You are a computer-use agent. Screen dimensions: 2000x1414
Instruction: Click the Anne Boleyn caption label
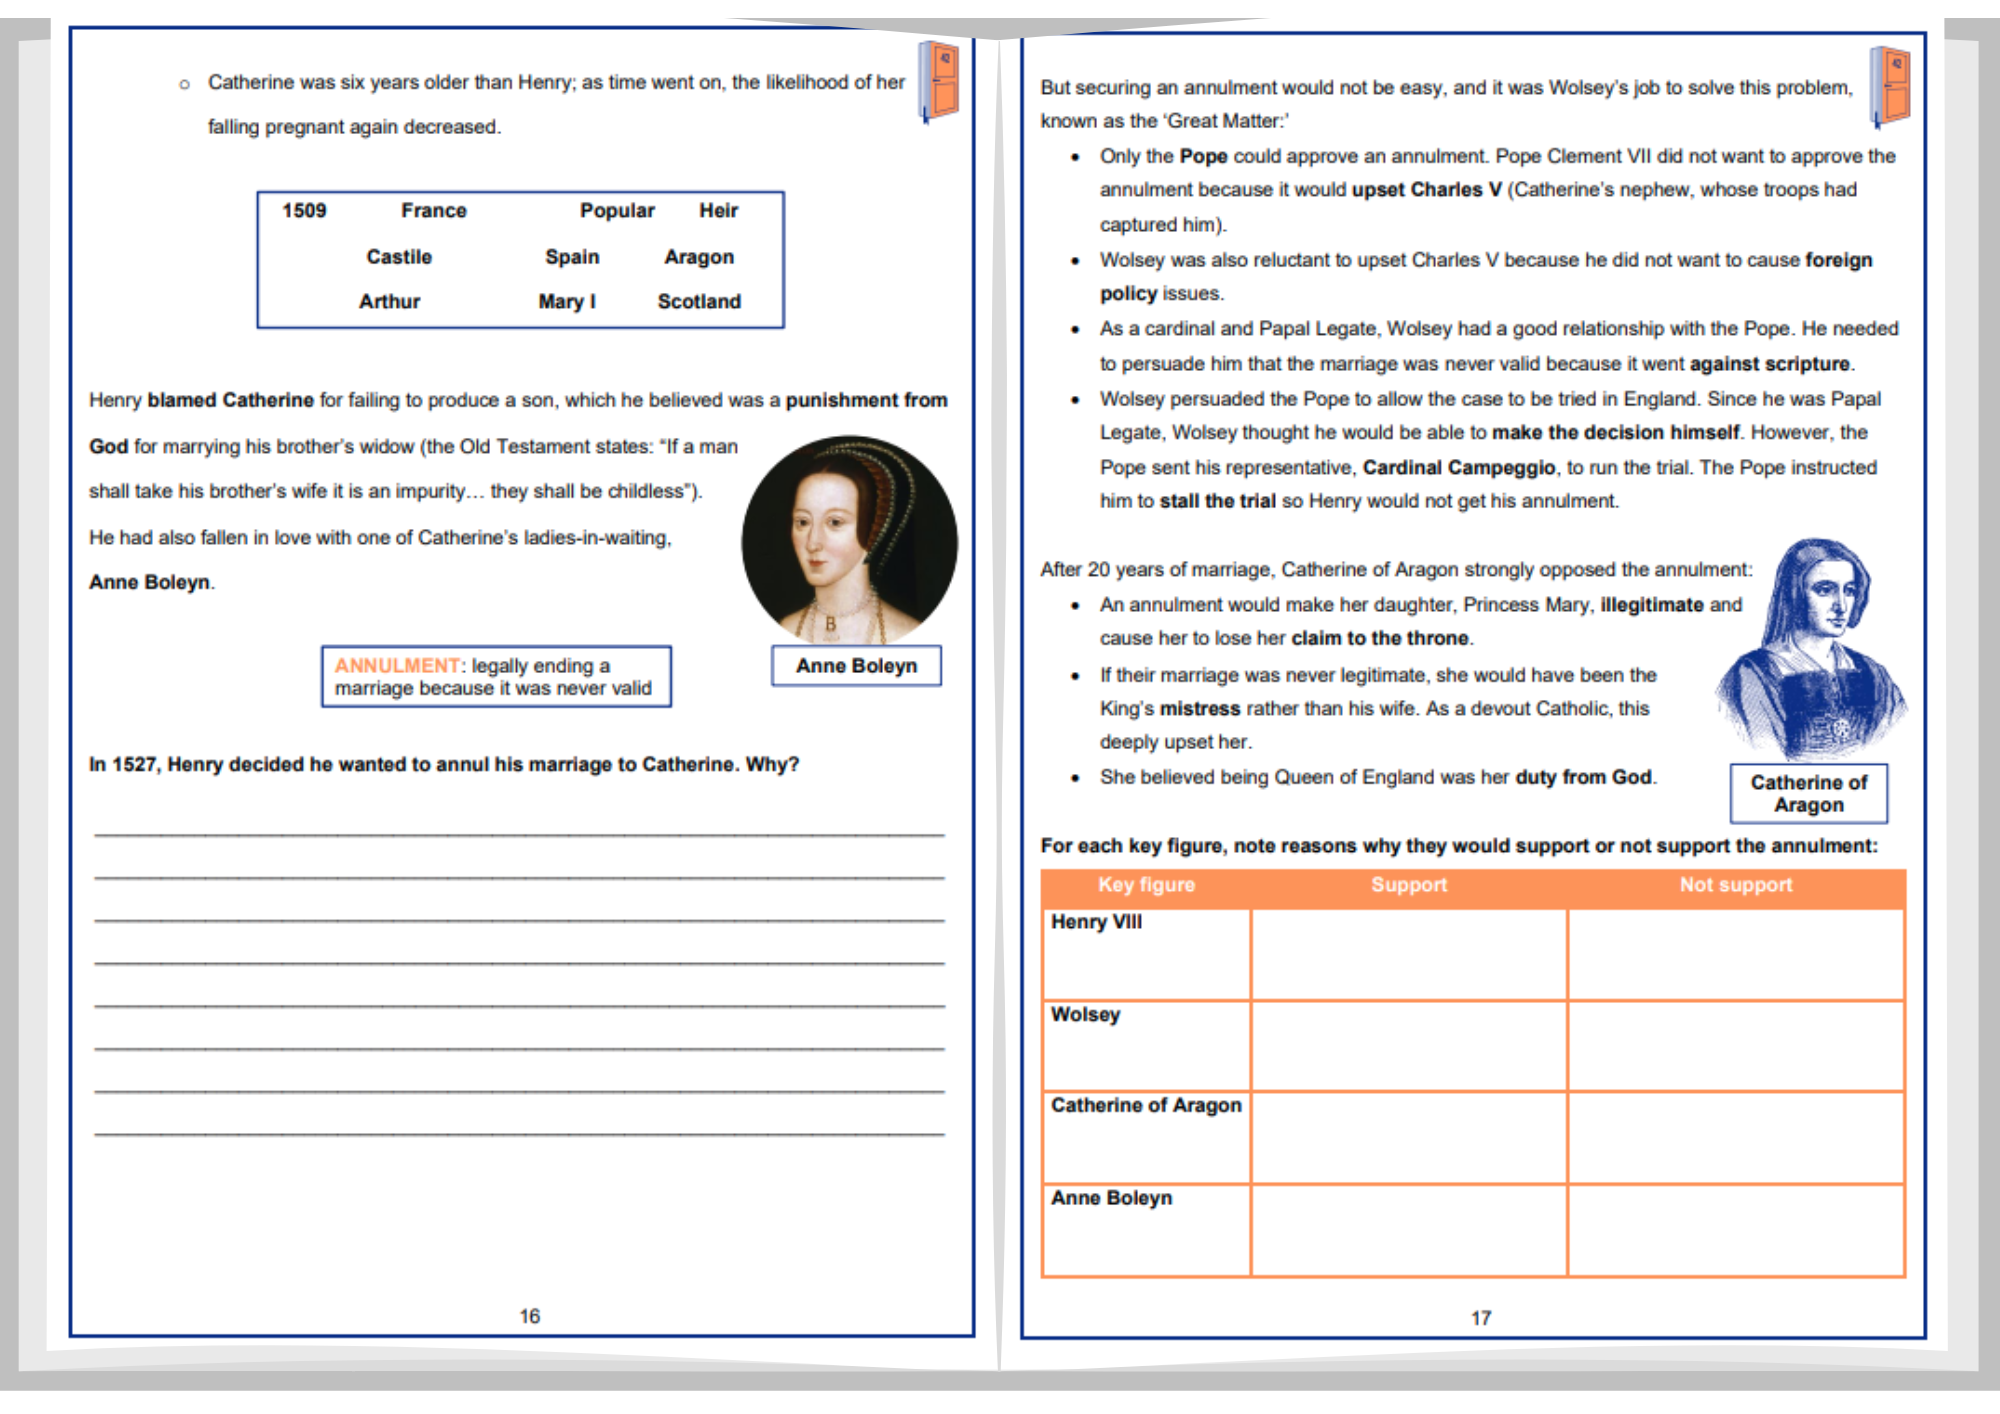coord(856,666)
